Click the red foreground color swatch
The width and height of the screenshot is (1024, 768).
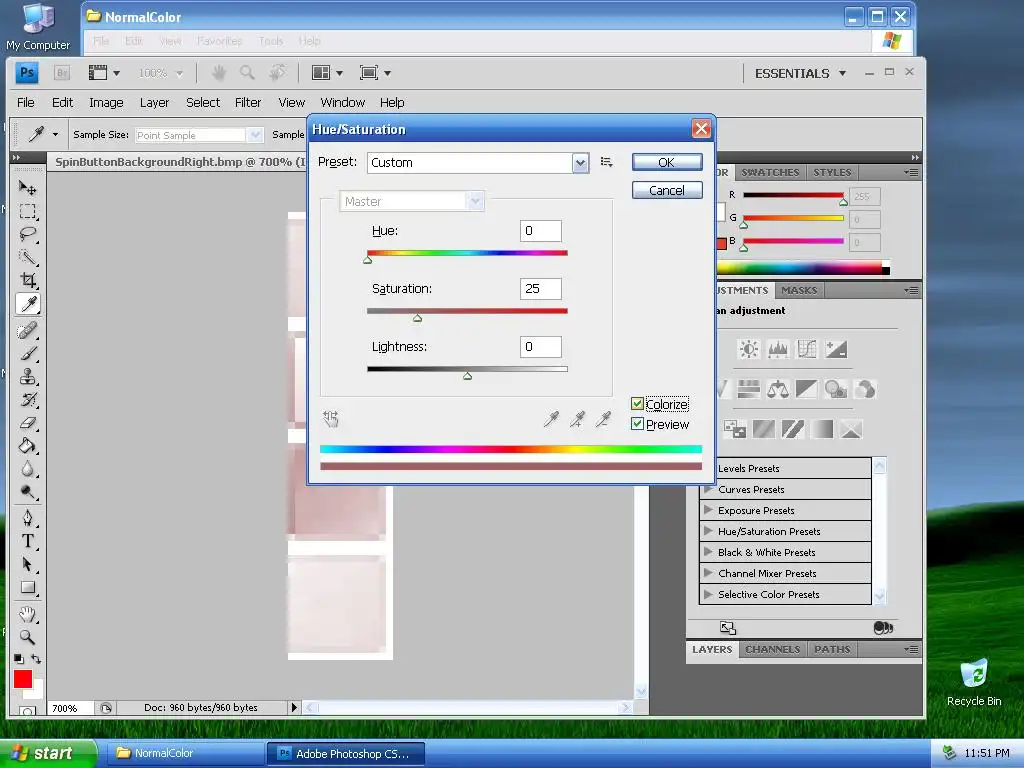[x=23, y=679]
